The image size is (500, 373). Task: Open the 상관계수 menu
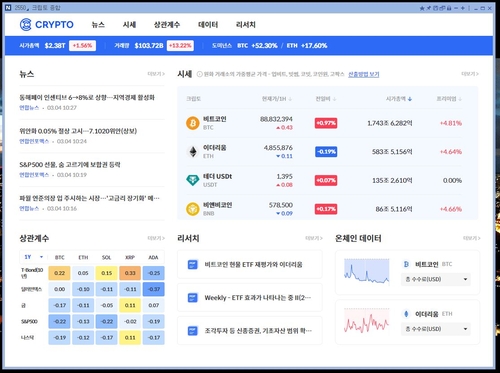[x=167, y=25]
